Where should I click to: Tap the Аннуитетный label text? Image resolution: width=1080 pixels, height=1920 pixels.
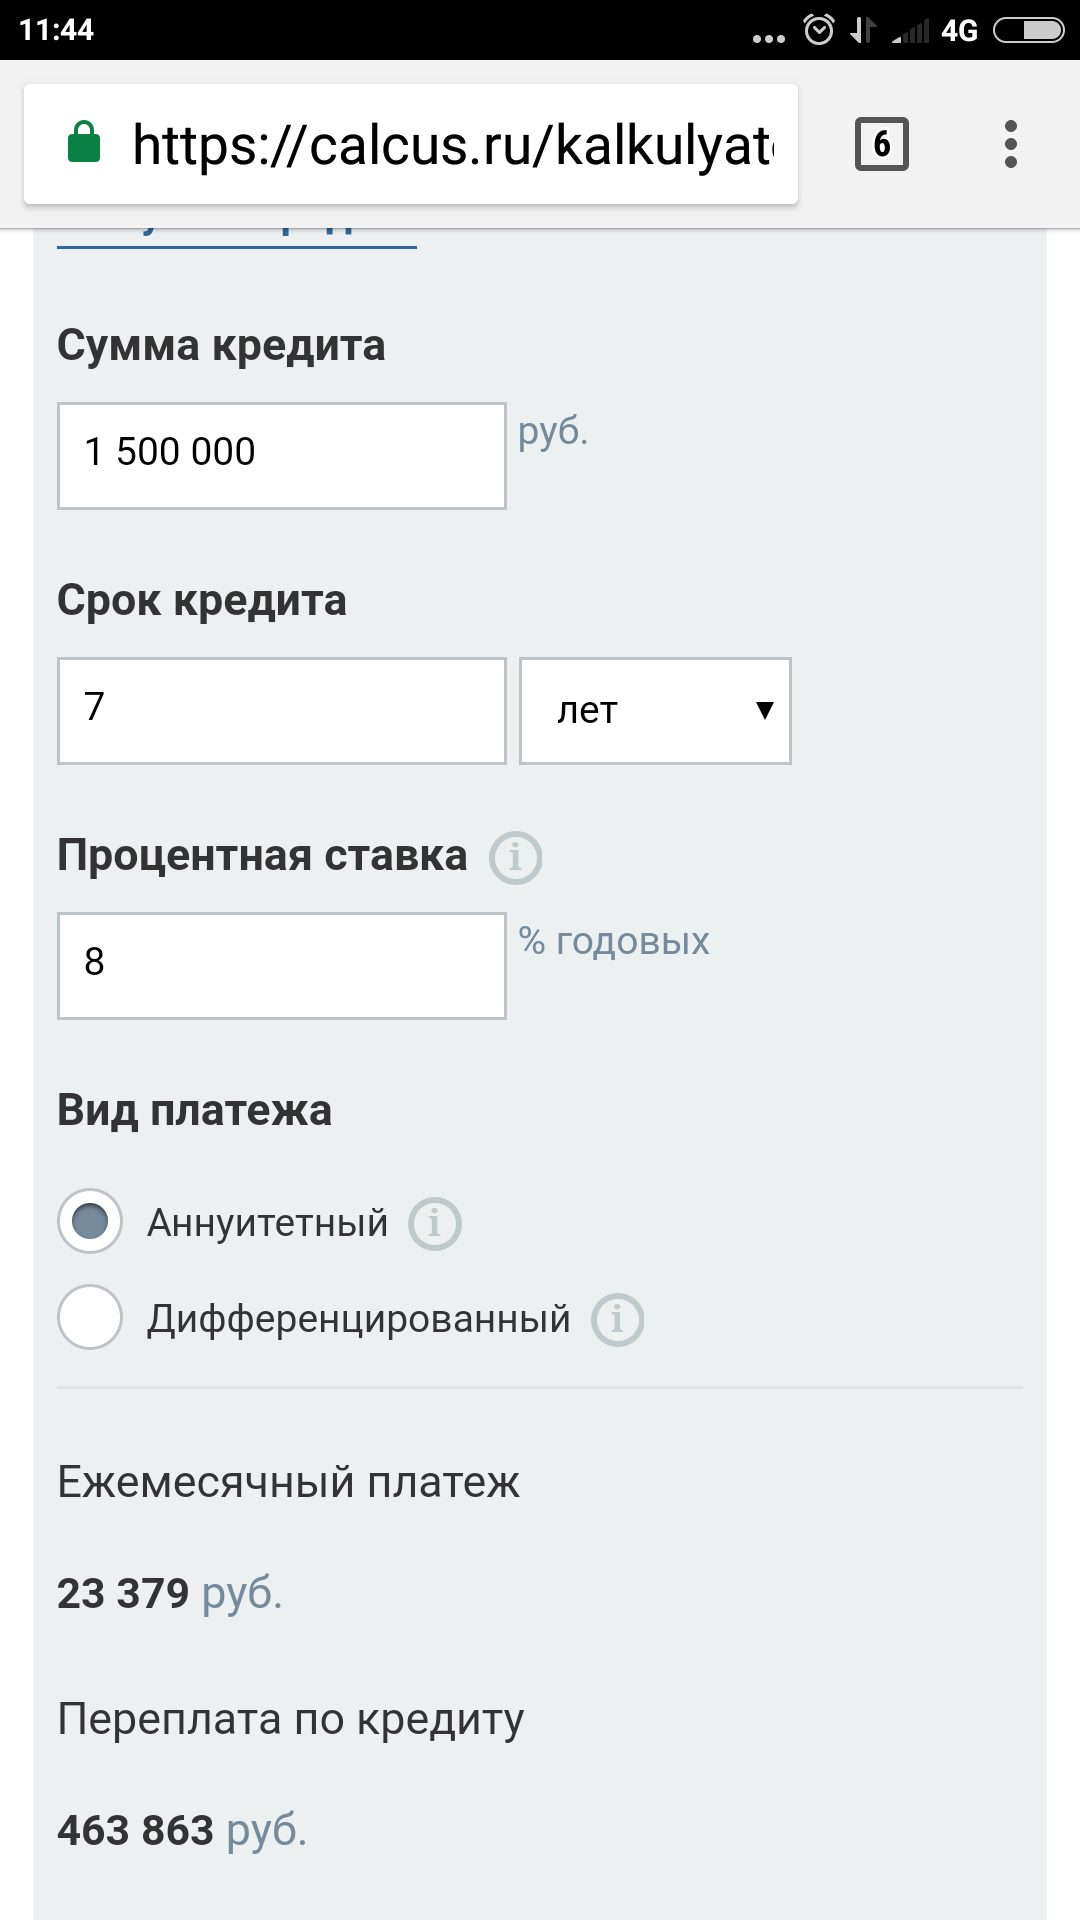pos(267,1223)
